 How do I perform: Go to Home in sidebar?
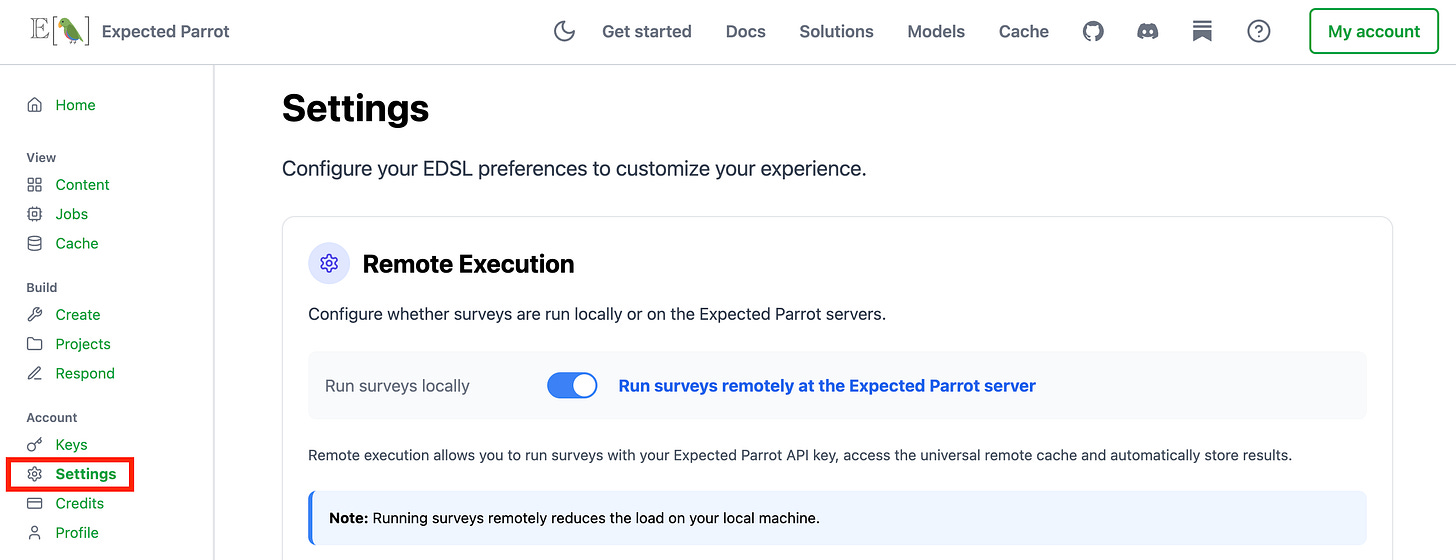(76, 105)
